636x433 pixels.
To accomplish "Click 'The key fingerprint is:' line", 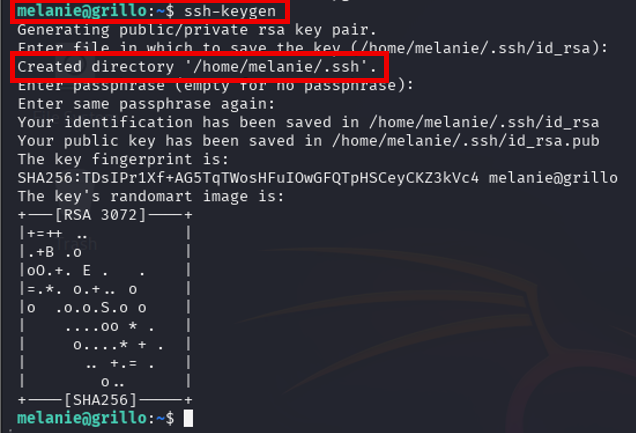I will pos(120,159).
